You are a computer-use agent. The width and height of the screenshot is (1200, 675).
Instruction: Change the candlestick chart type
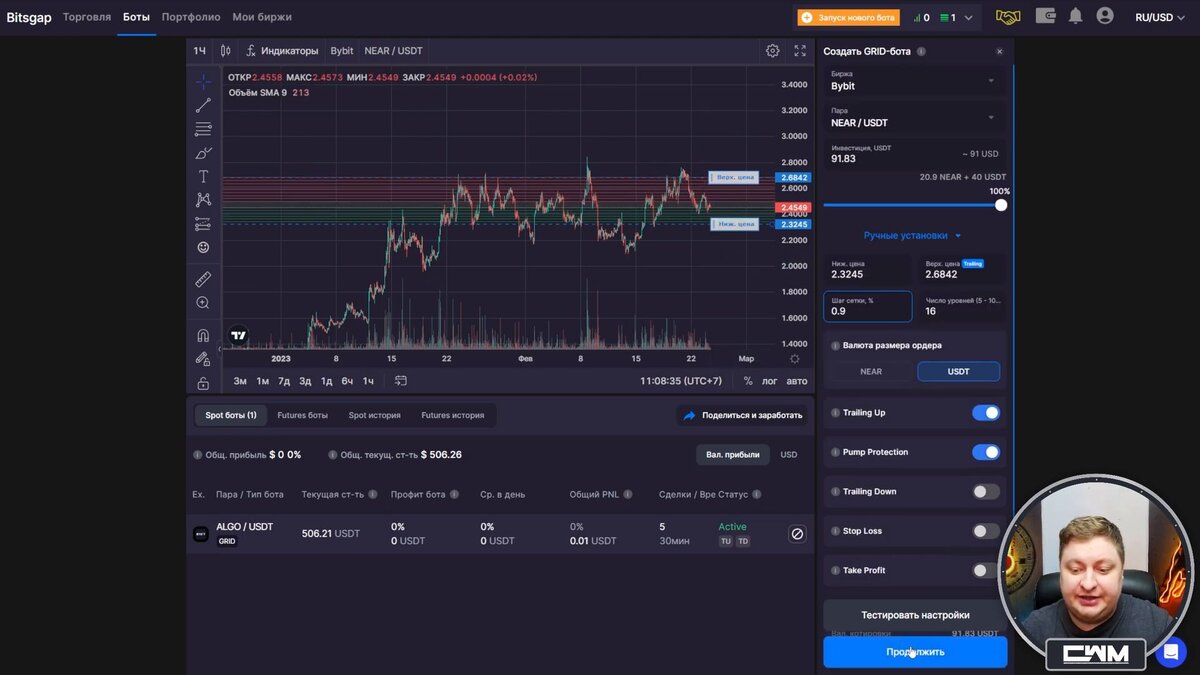point(226,51)
